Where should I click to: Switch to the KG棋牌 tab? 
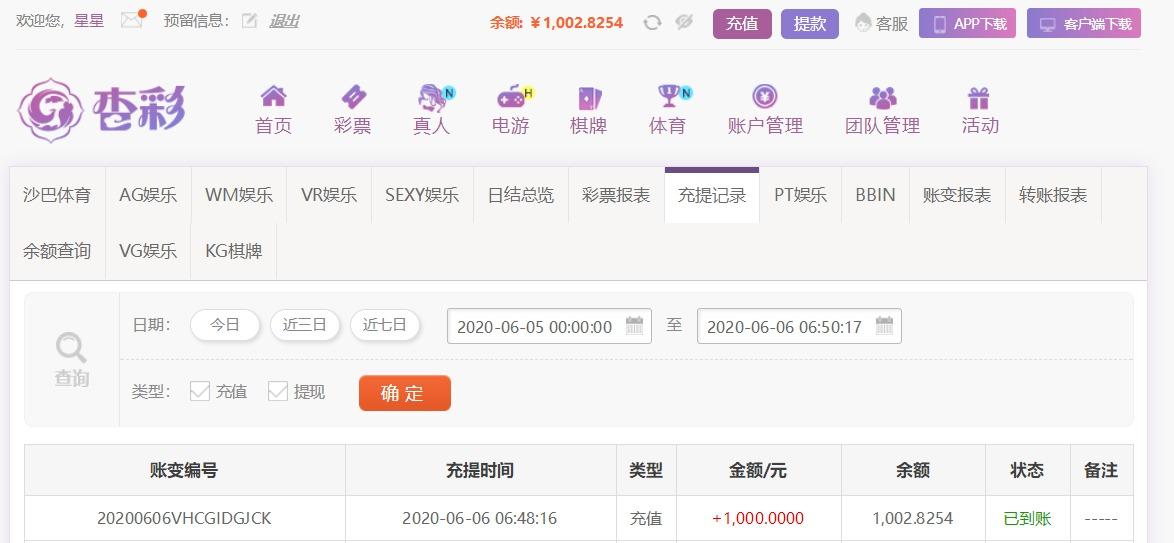point(234,251)
